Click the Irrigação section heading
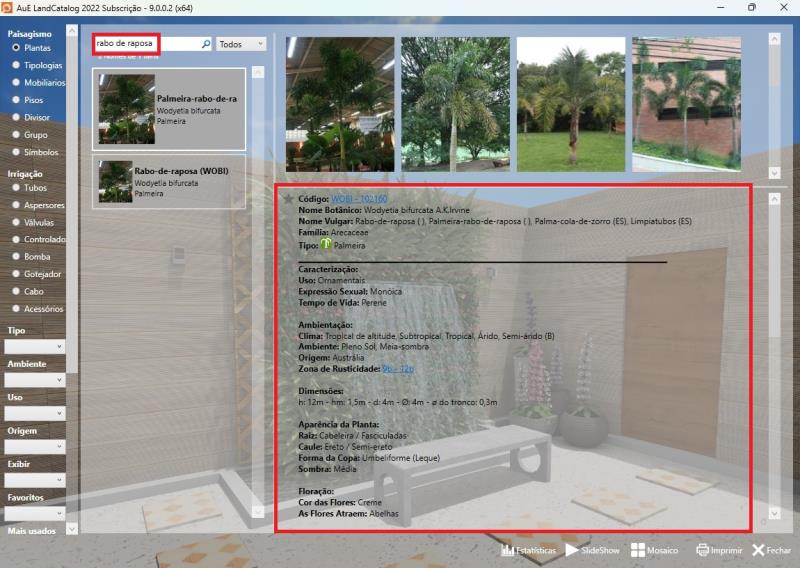Image resolution: width=800 pixels, height=568 pixels. pos(25,174)
